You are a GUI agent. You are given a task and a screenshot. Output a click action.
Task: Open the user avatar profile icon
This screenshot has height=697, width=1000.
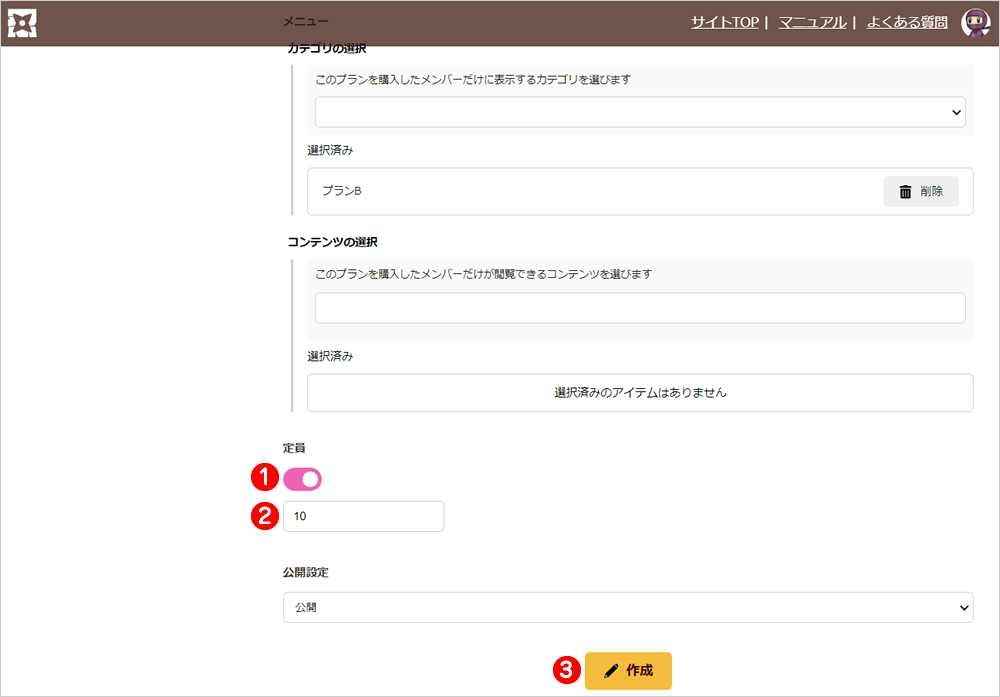coord(974,23)
